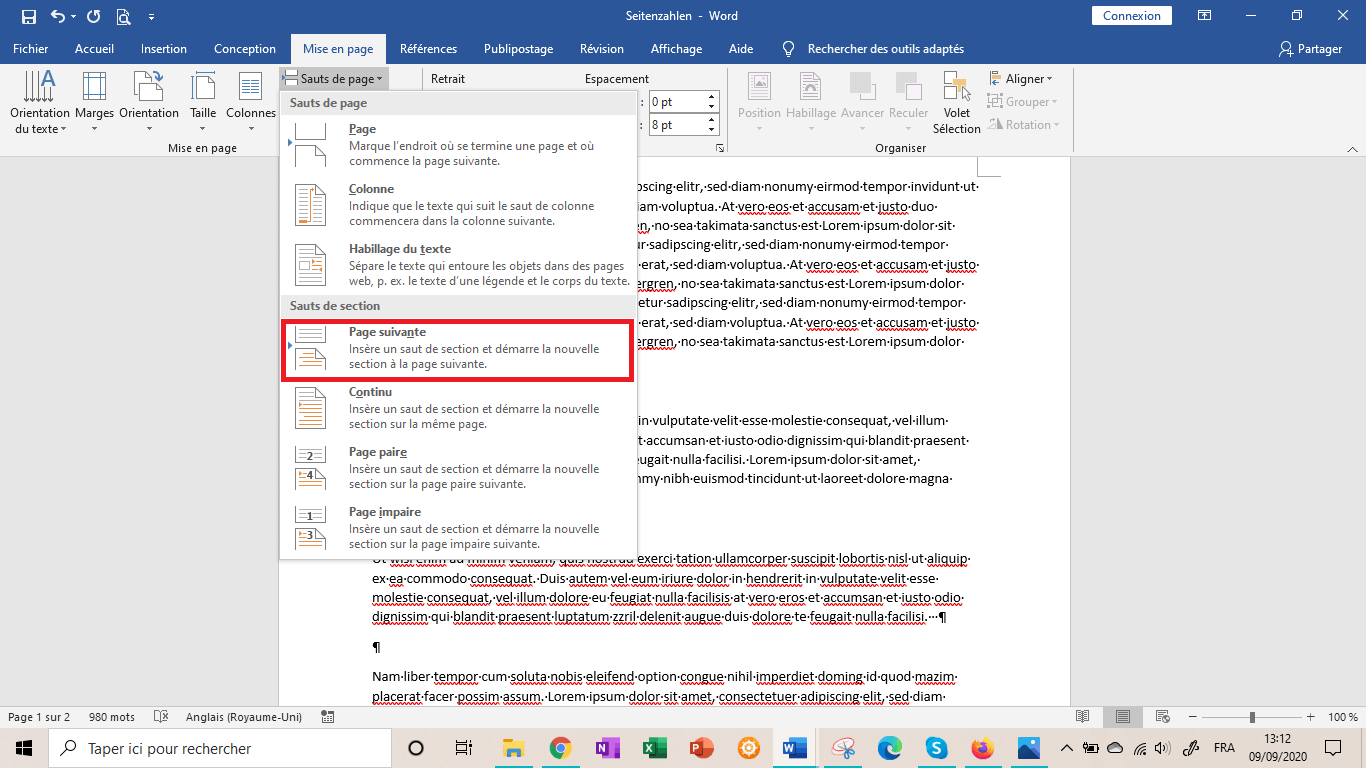Switch to the Insertion tab

(x=164, y=48)
